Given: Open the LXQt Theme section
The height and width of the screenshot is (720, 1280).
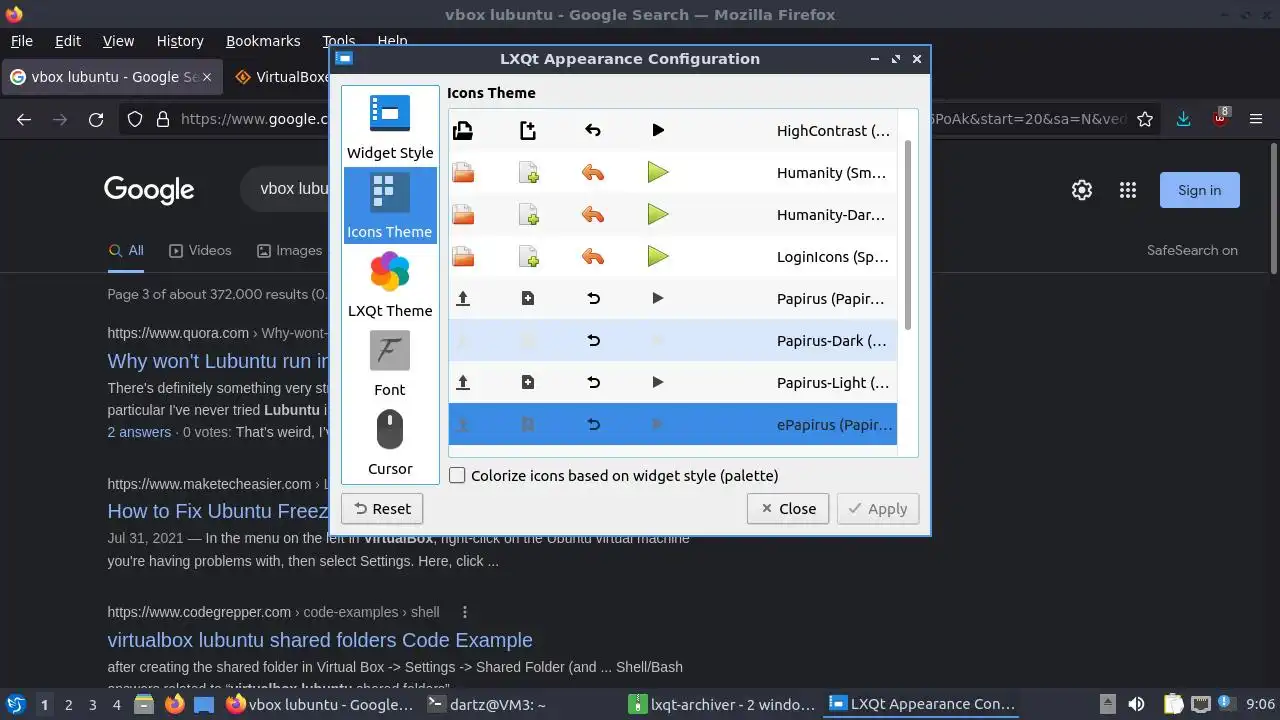Looking at the screenshot, I should 390,285.
